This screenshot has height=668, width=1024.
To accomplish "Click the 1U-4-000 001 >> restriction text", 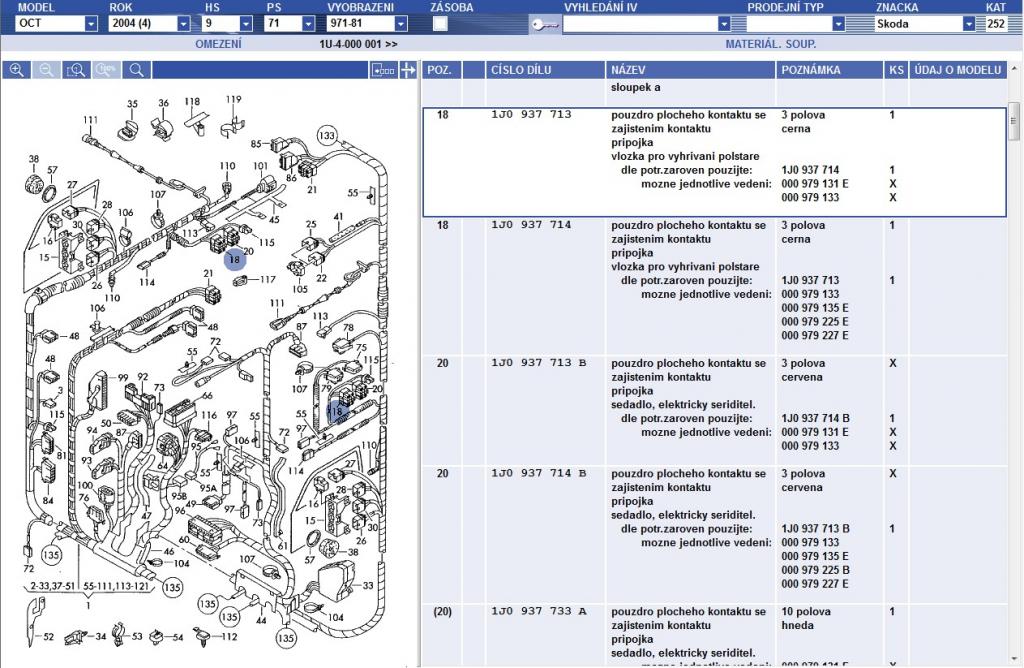I will click(x=358, y=44).
